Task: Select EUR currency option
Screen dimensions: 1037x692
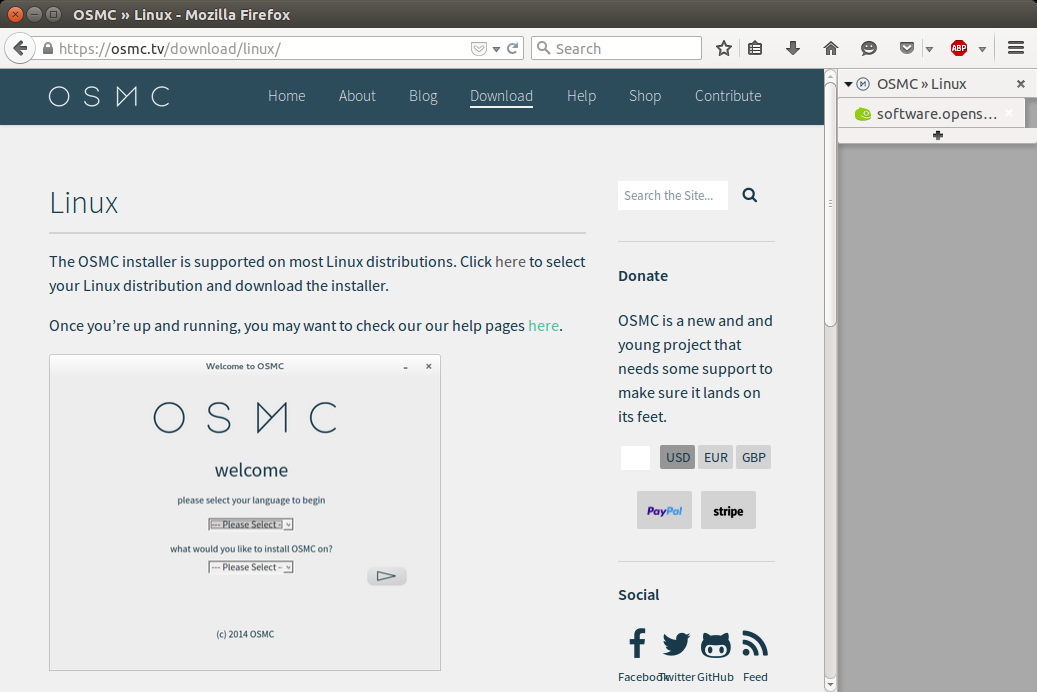Action: 716,458
